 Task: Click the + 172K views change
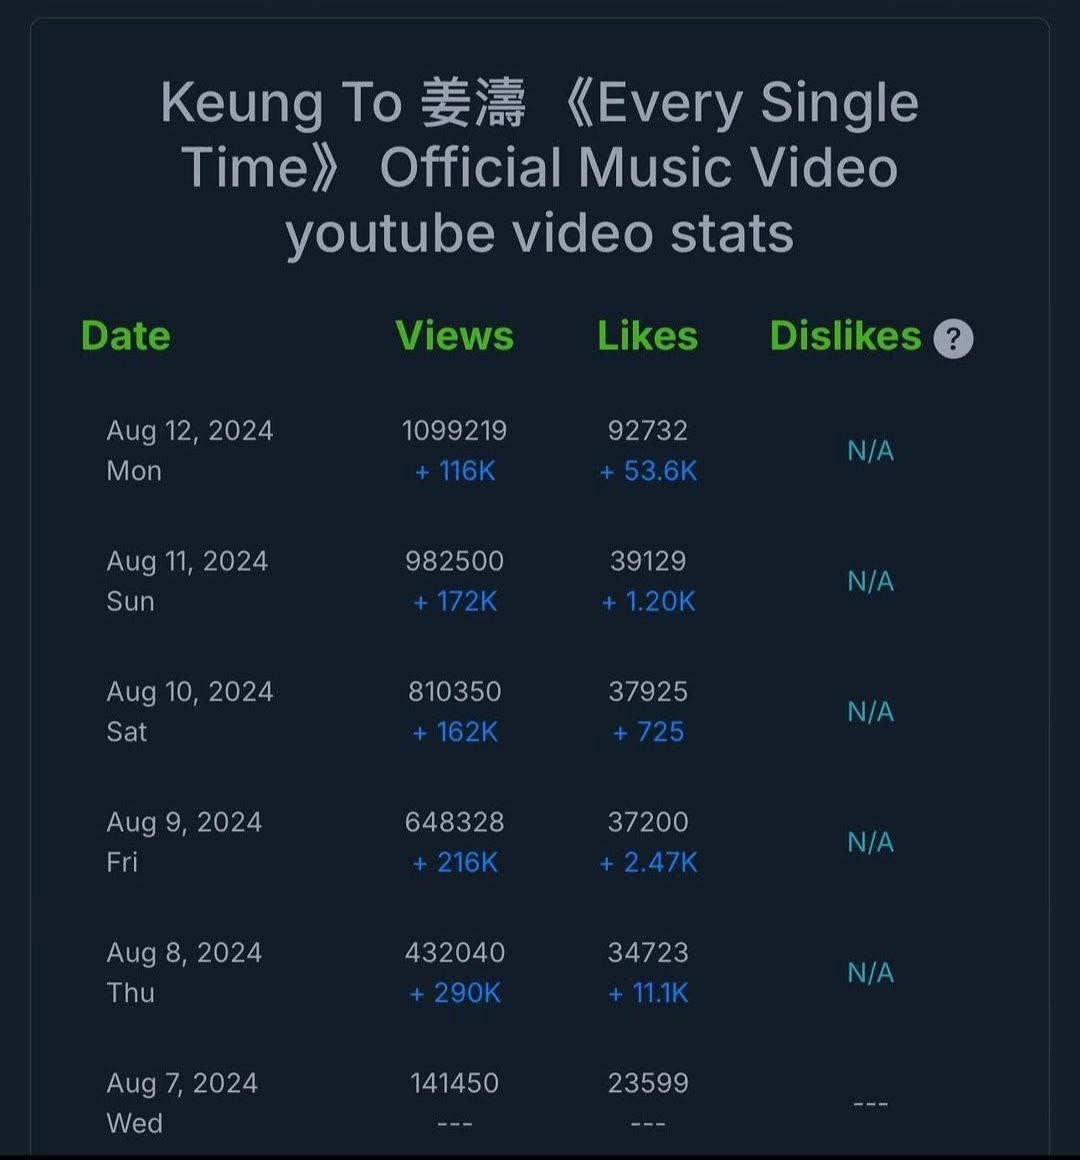(454, 601)
